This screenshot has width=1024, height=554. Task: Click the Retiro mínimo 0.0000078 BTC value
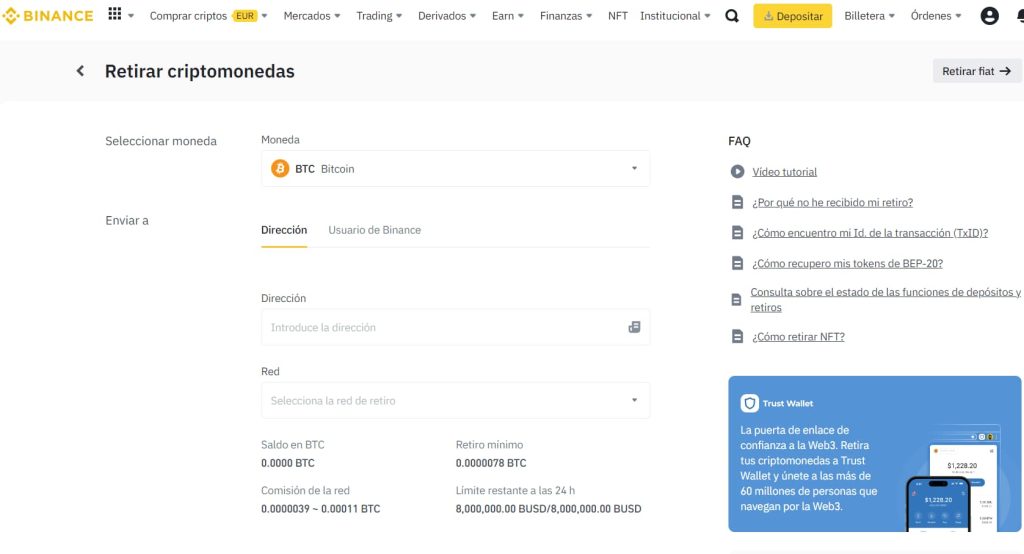(491, 463)
